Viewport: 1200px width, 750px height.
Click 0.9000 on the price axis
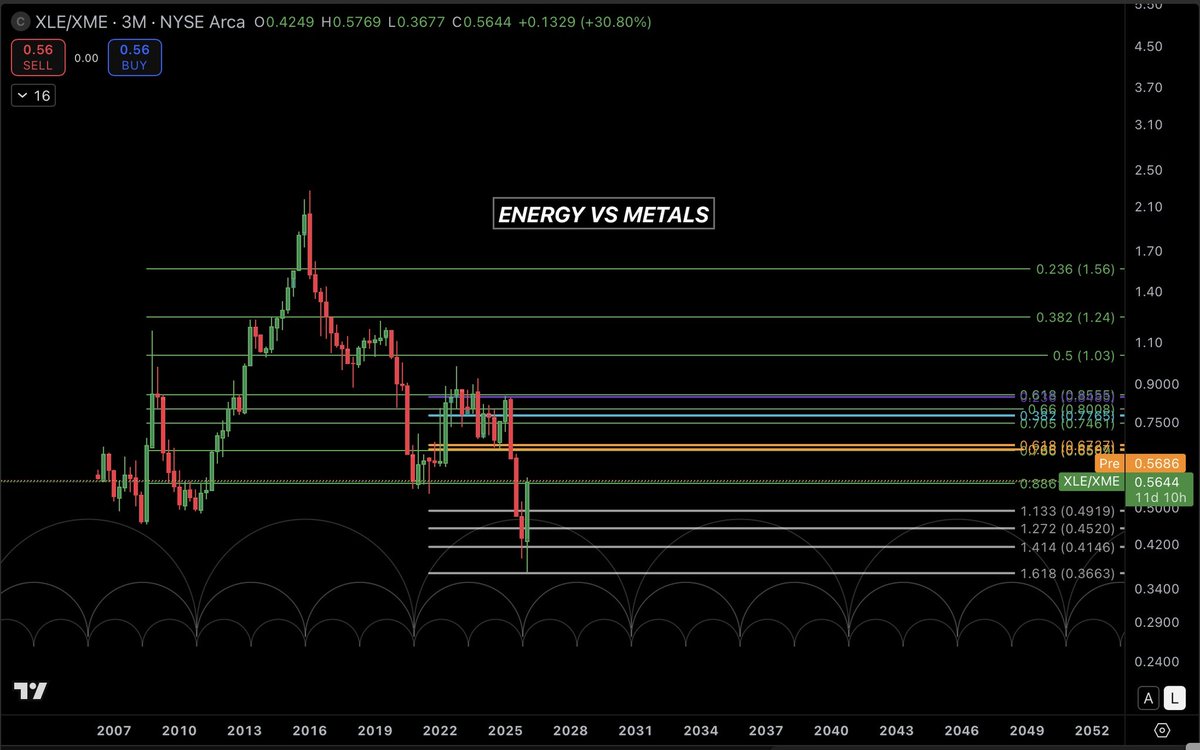click(x=1155, y=385)
